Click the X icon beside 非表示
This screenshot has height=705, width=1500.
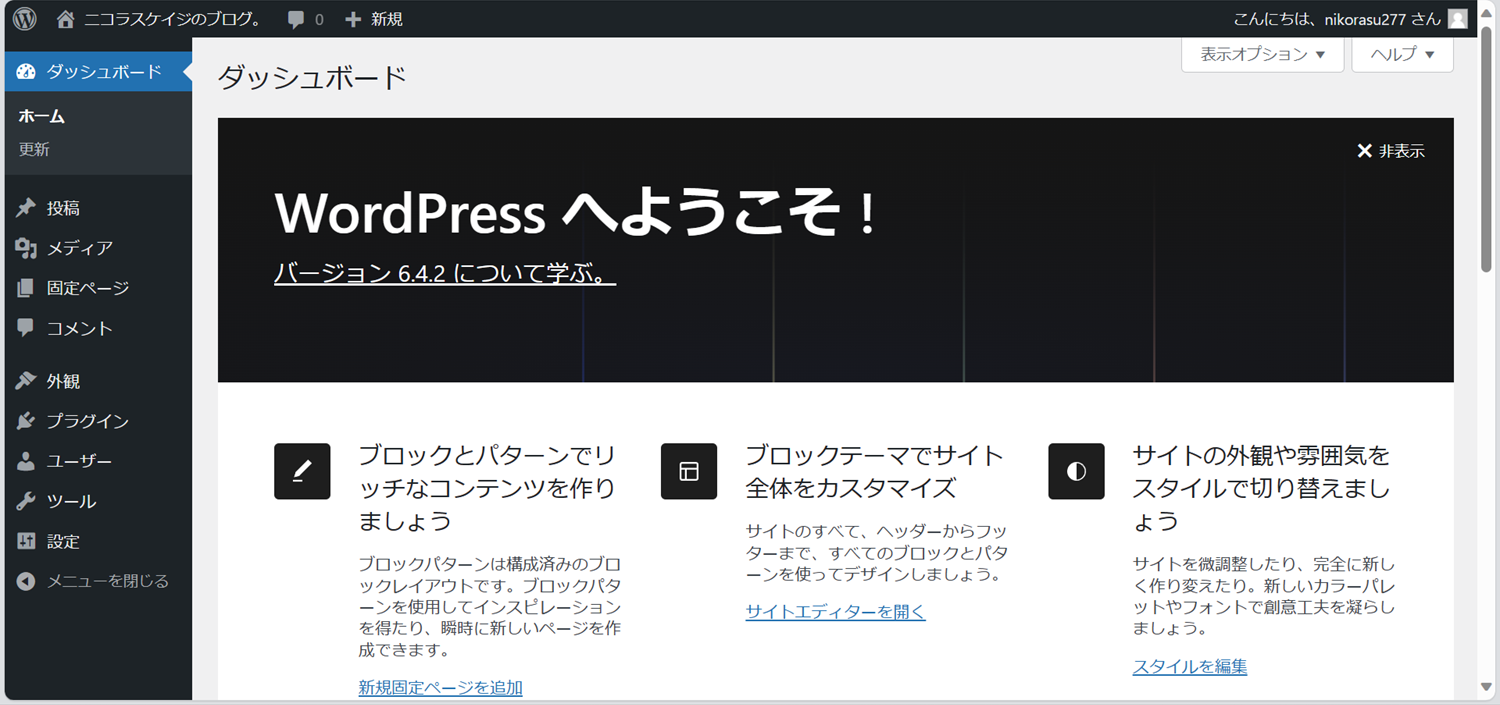[1364, 151]
